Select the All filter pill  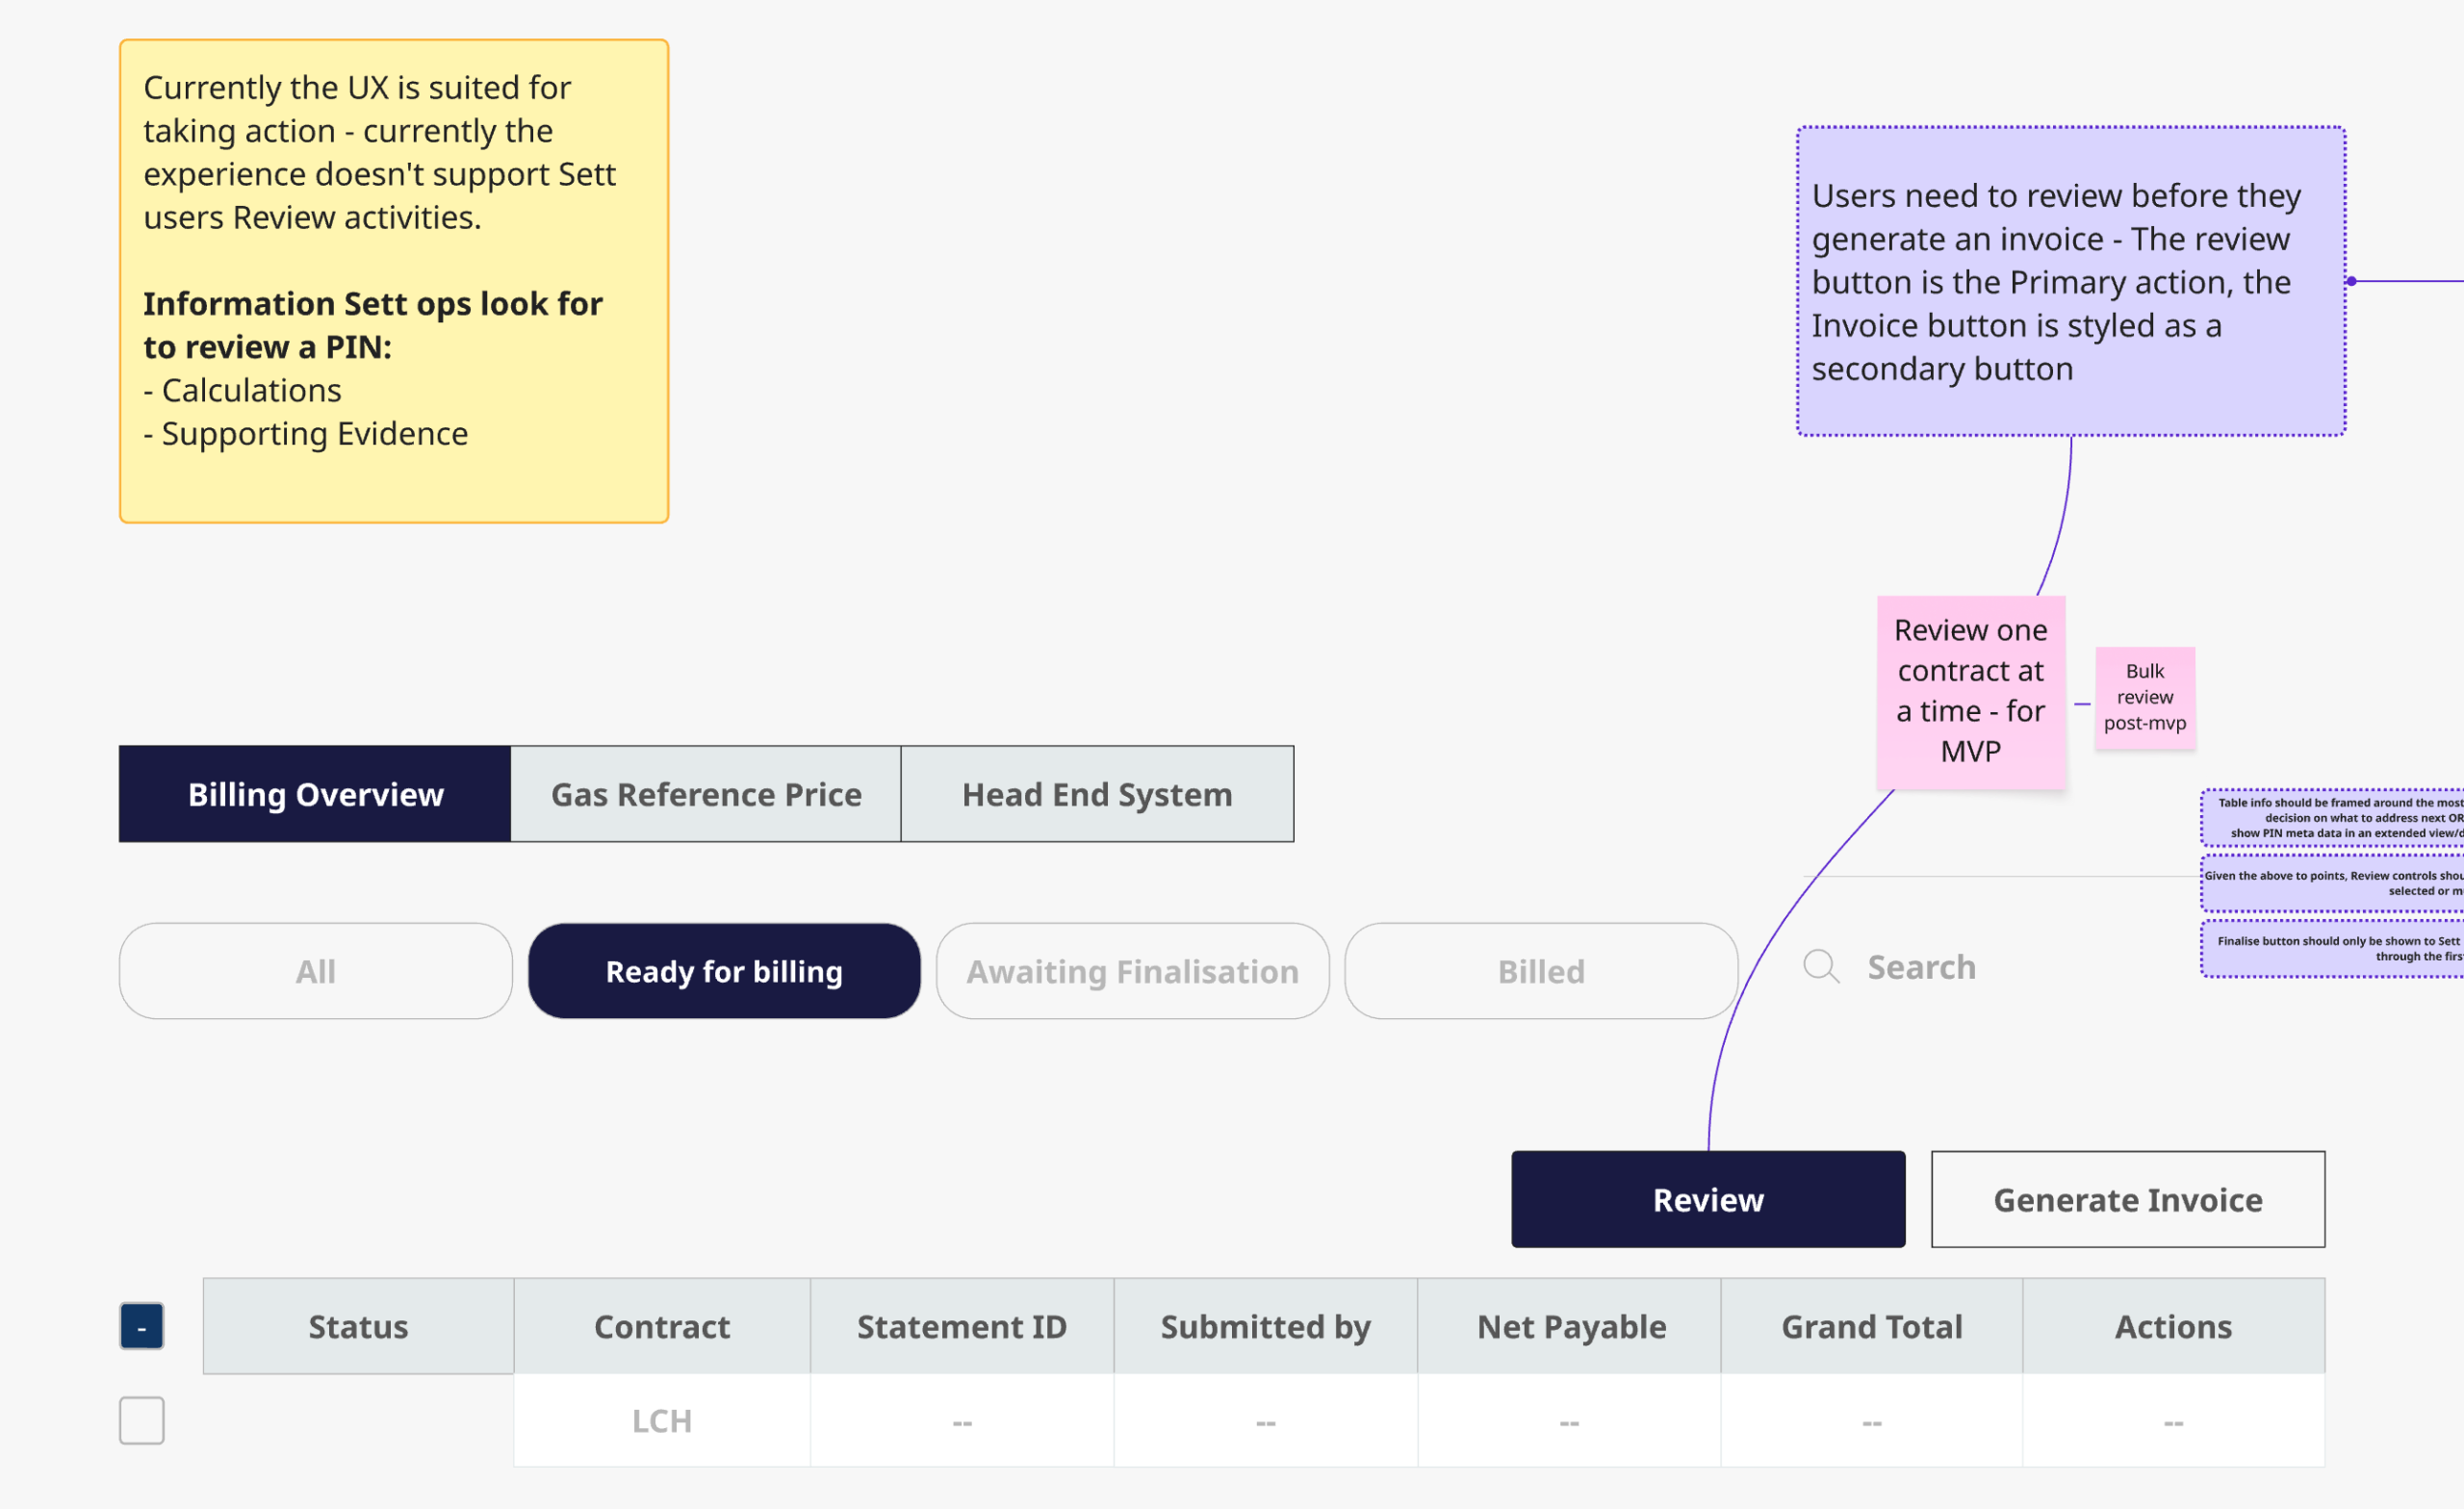tap(316, 971)
